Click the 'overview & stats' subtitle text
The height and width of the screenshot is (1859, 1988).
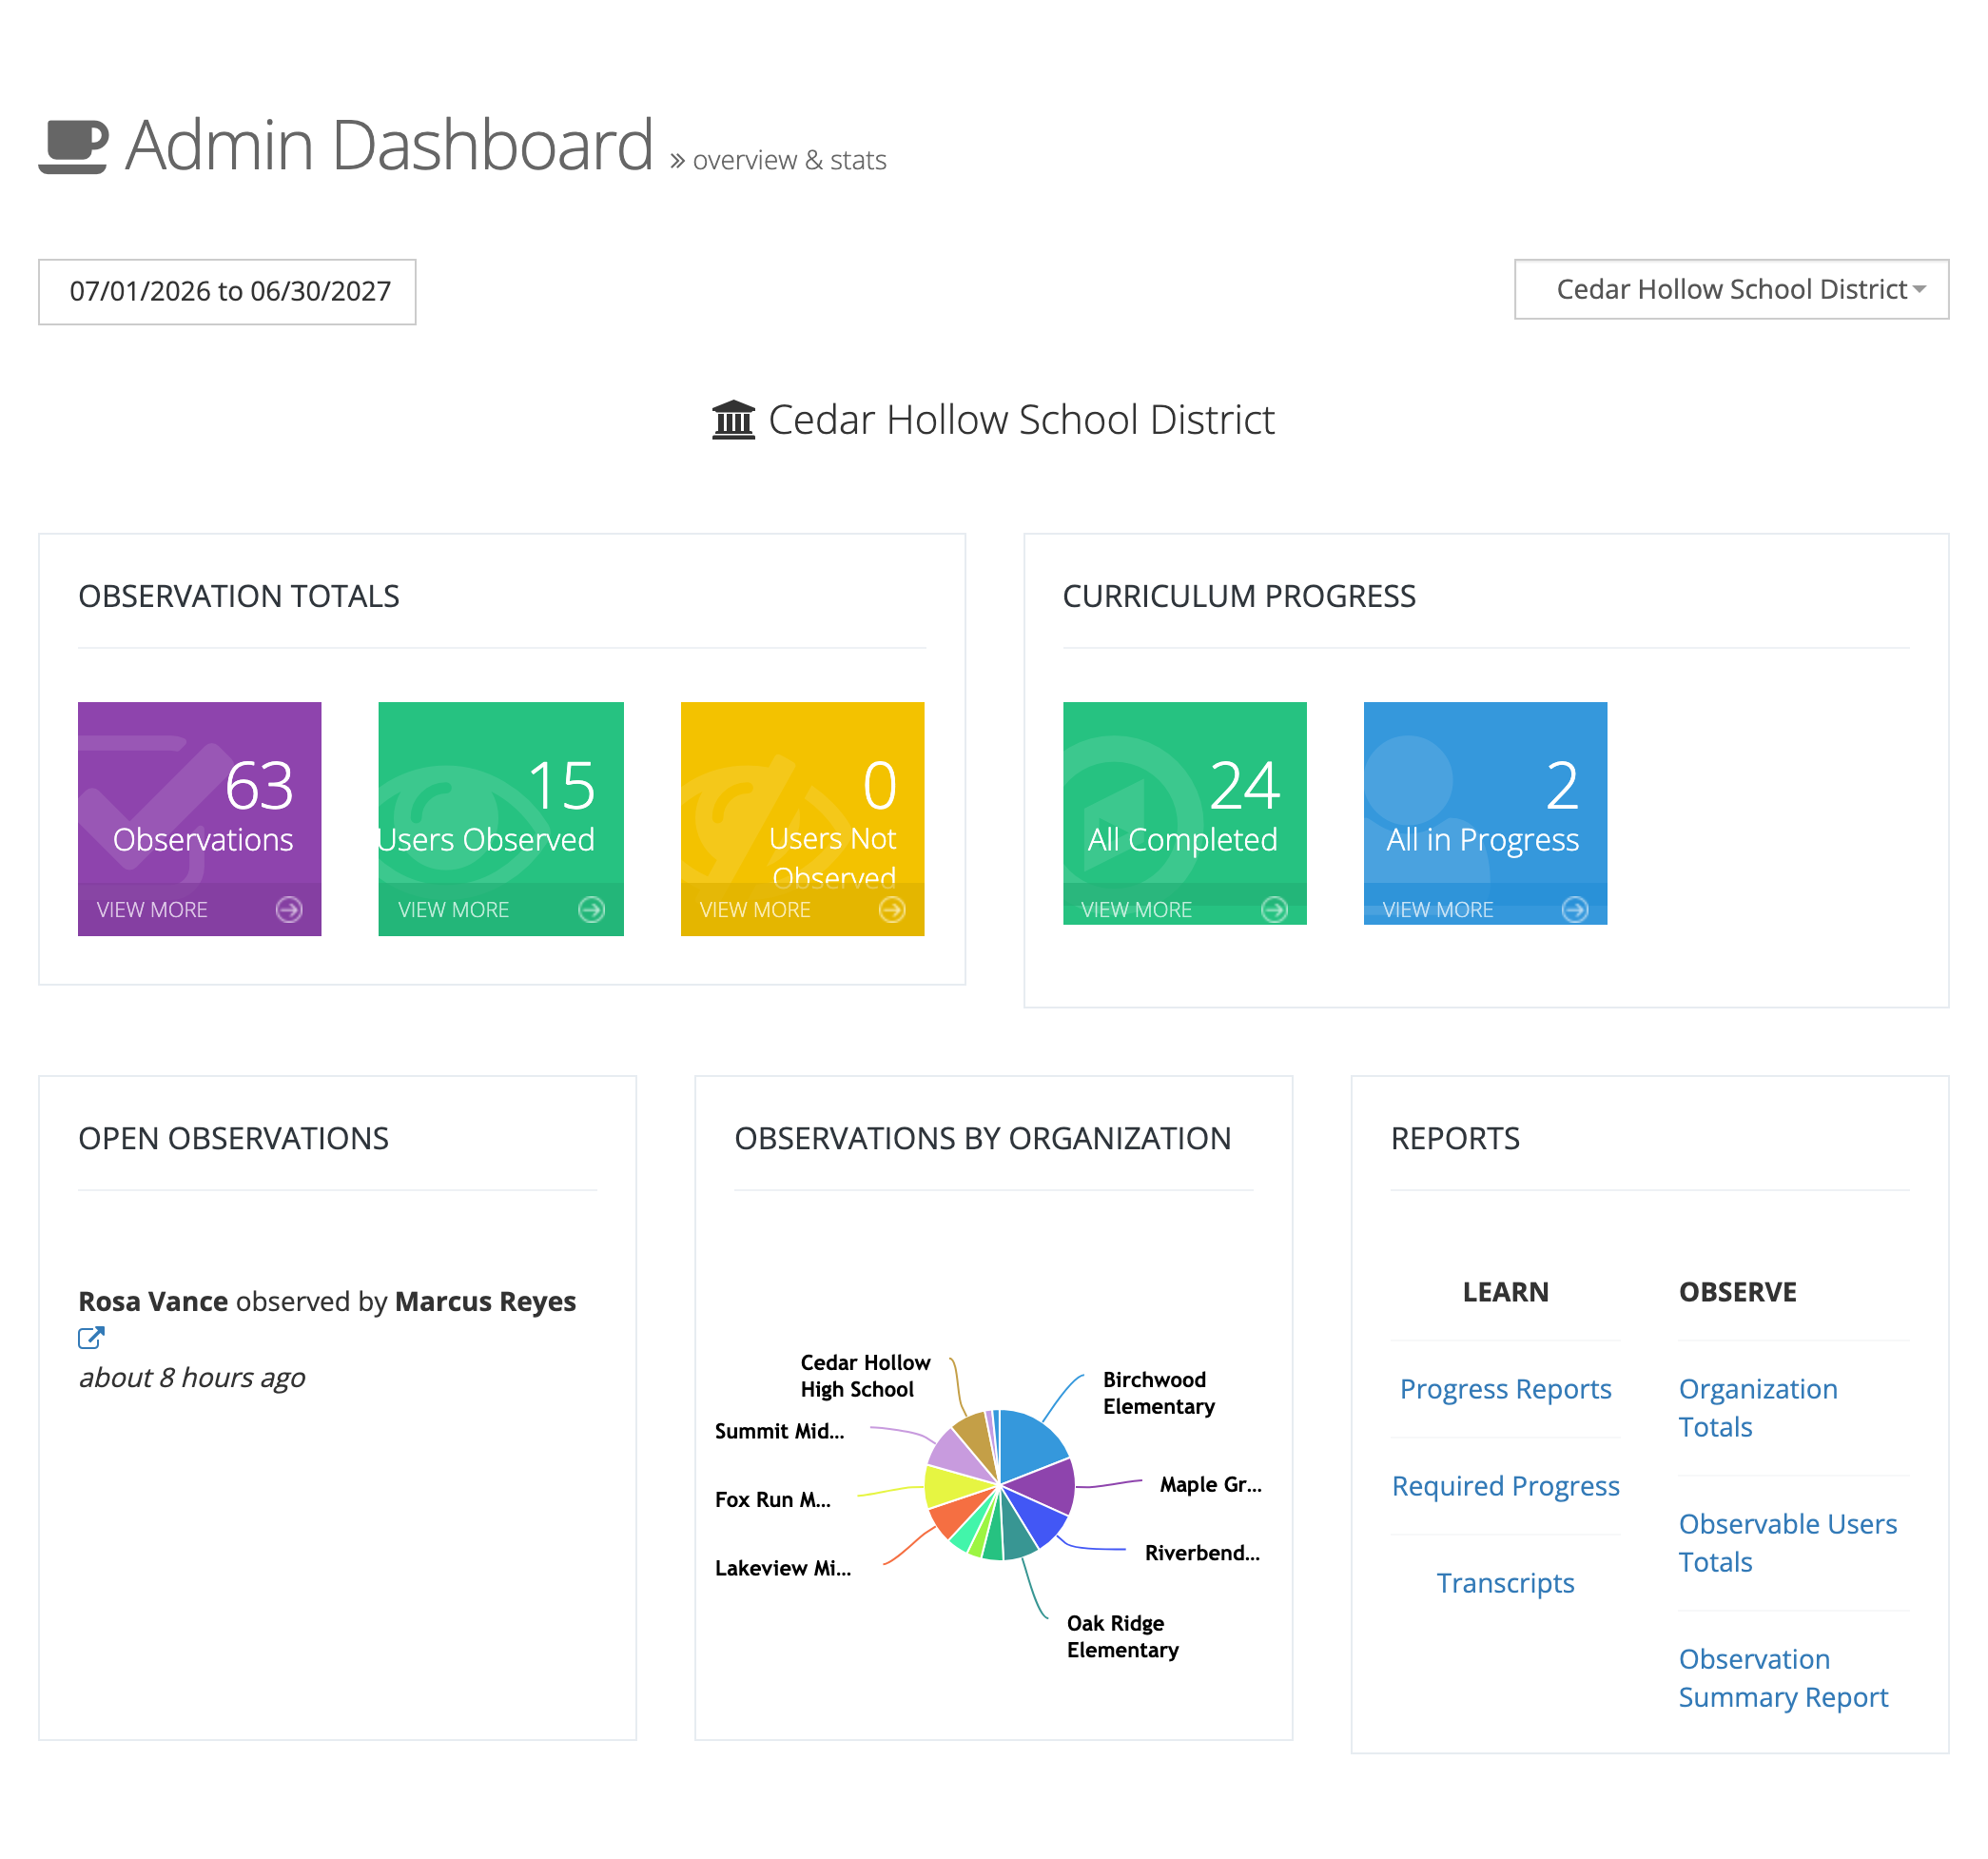tap(789, 161)
